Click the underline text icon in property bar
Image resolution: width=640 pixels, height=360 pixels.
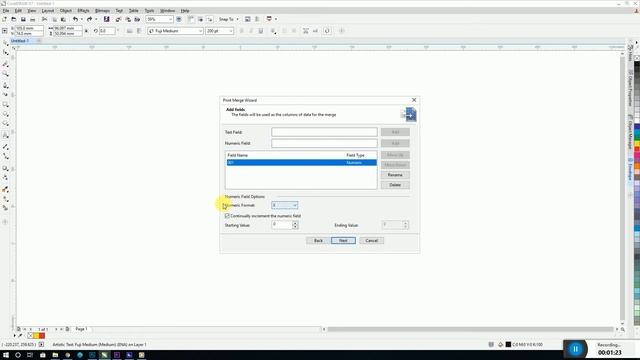click(261, 31)
